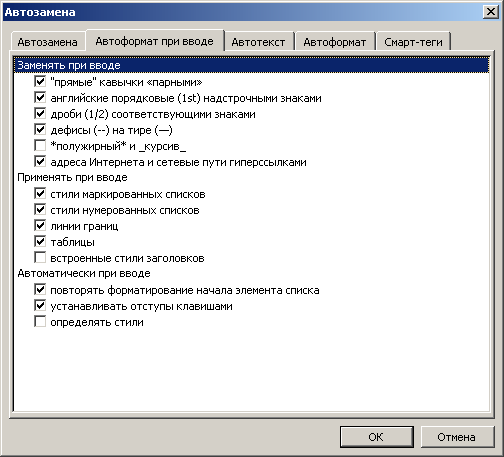This screenshot has height=457, width=504.
Task: Switch to the Автозамена tab
Action: [47, 42]
